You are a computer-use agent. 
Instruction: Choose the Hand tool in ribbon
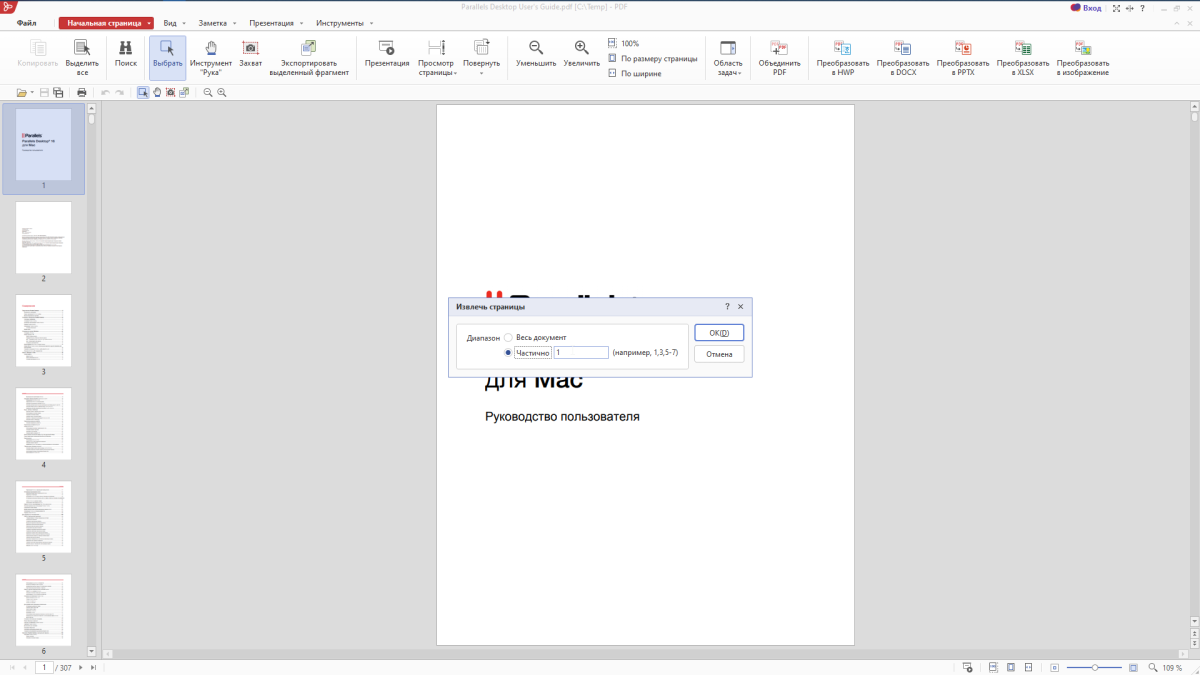click(x=211, y=57)
